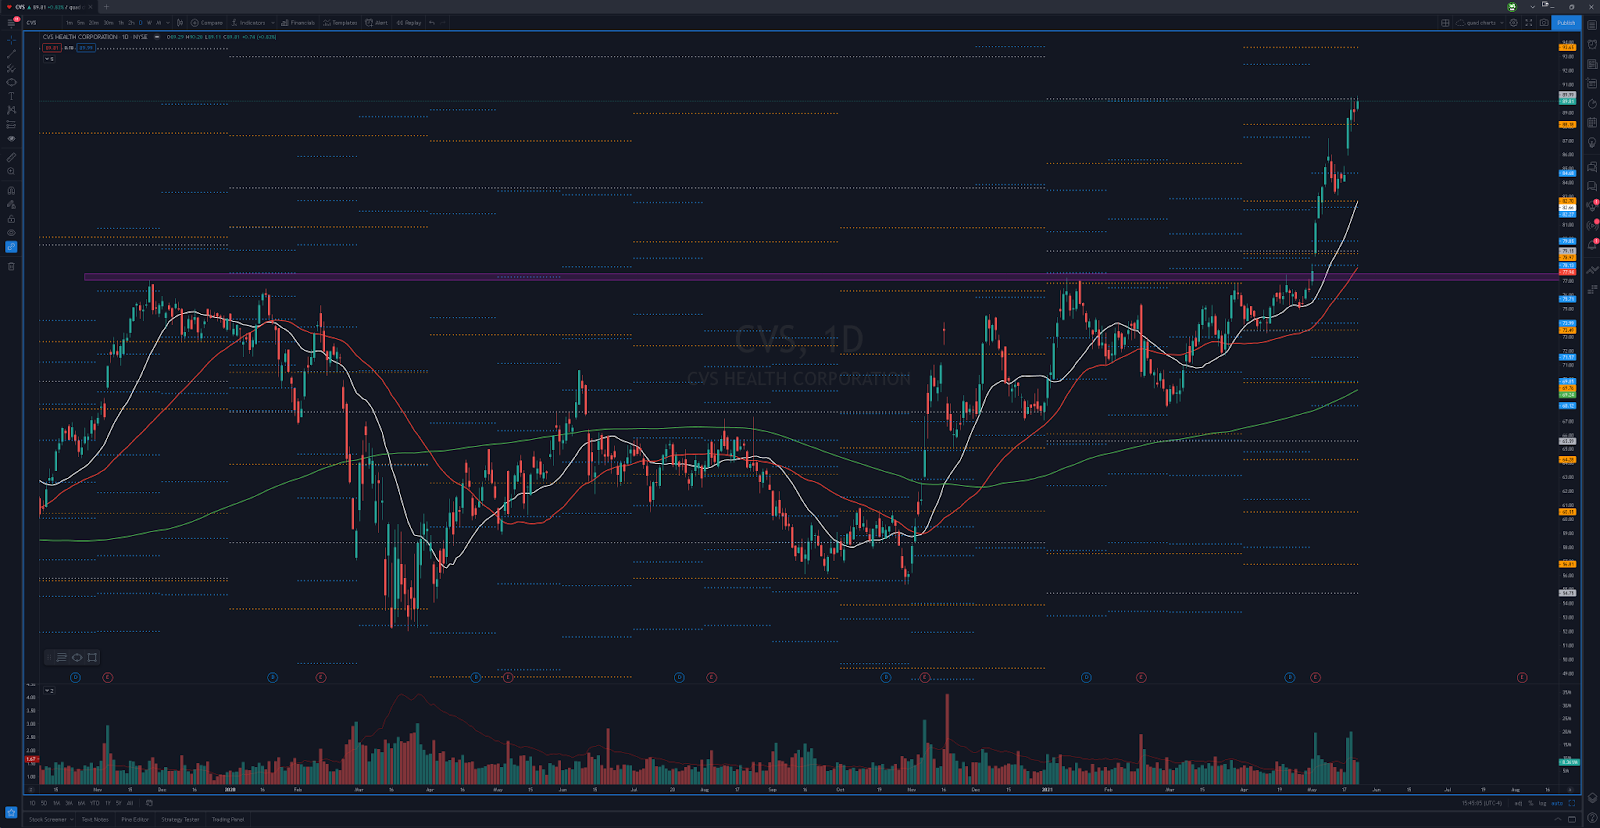Set the date range to 5Y
Screen dimensions: 1600x828
click(x=118, y=803)
